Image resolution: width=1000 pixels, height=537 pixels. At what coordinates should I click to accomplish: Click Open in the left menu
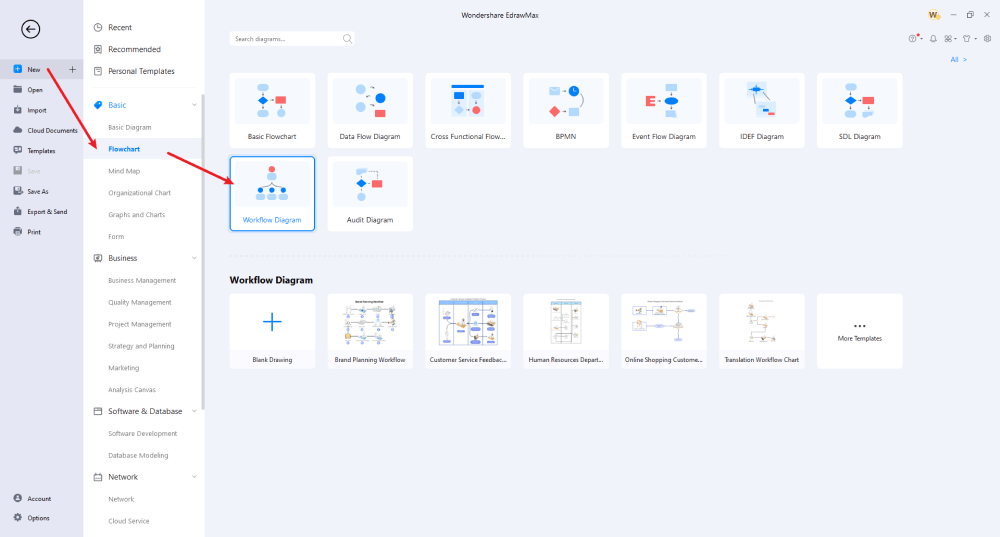pyautogui.click(x=34, y=90)
